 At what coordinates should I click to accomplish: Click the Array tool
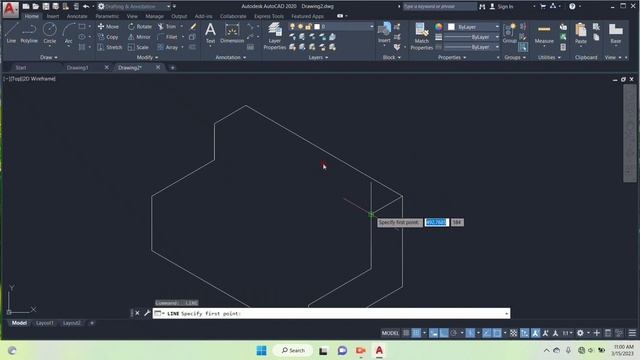[168, 47]
